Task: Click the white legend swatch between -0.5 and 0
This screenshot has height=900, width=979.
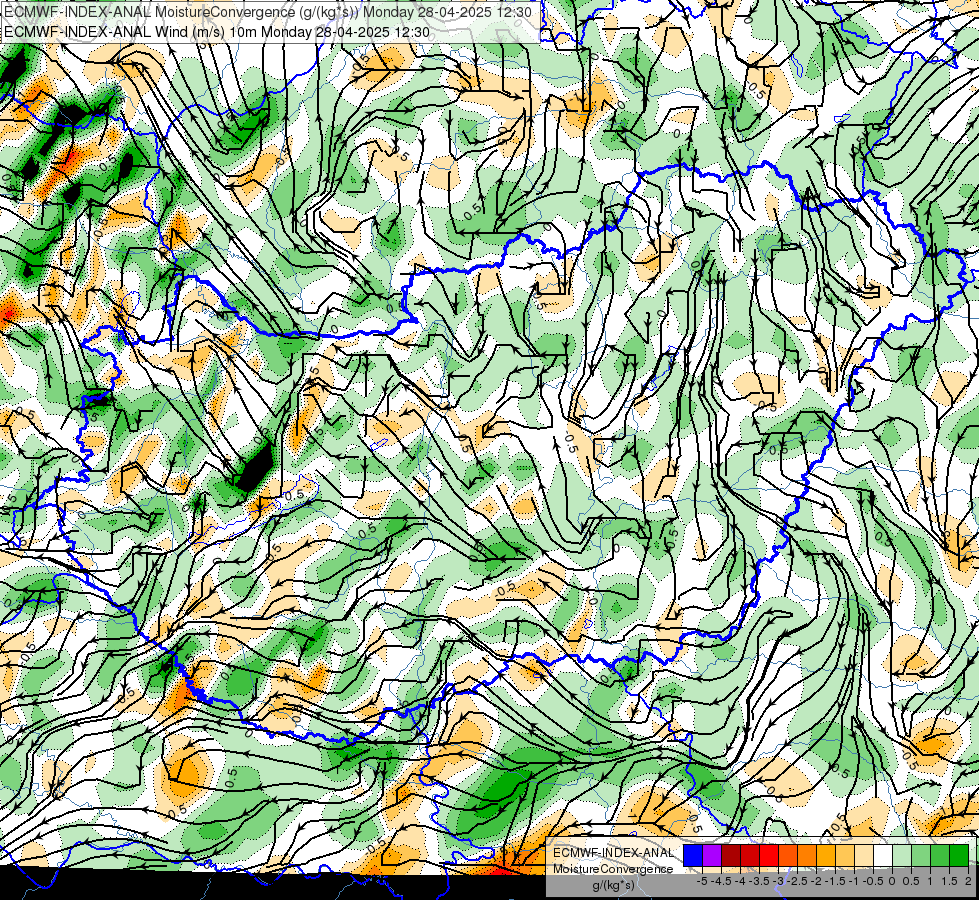Action: 883,856
